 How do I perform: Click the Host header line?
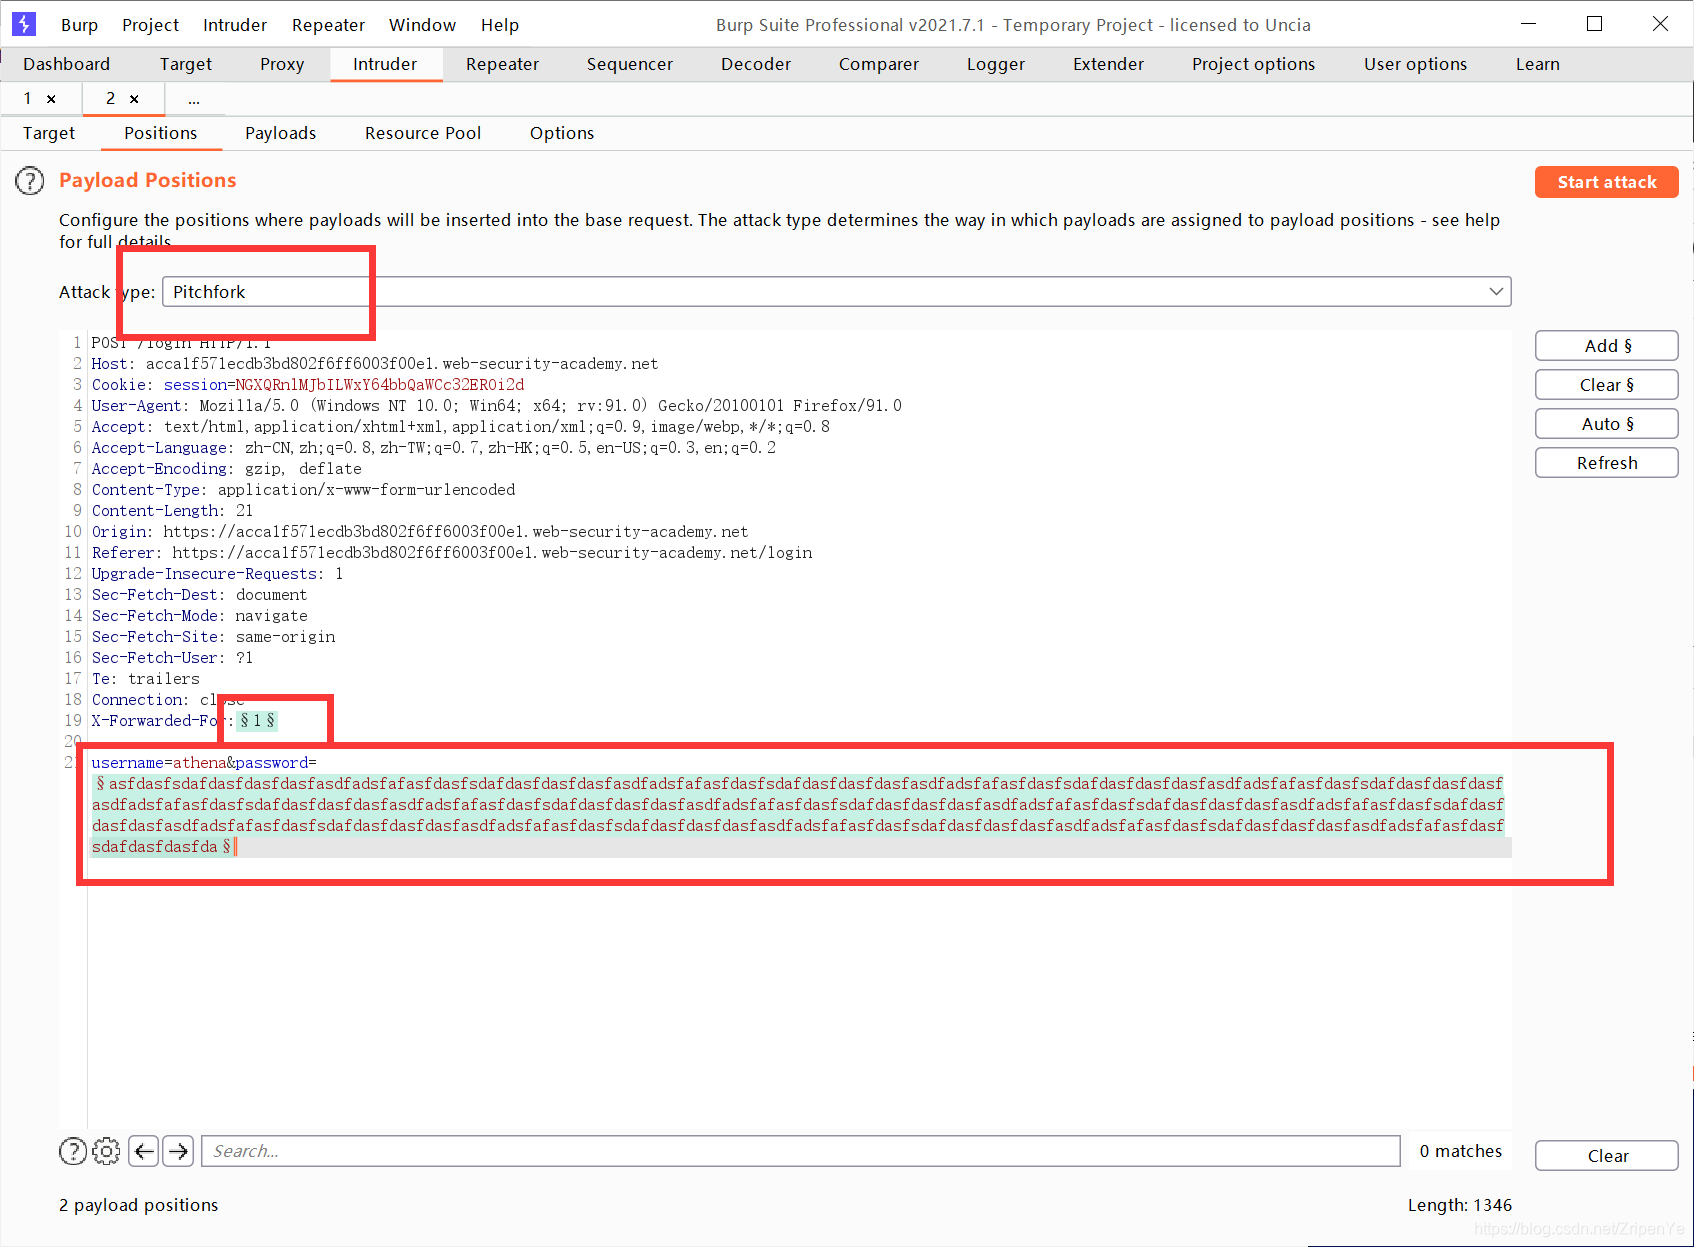[x=375, y=364]
